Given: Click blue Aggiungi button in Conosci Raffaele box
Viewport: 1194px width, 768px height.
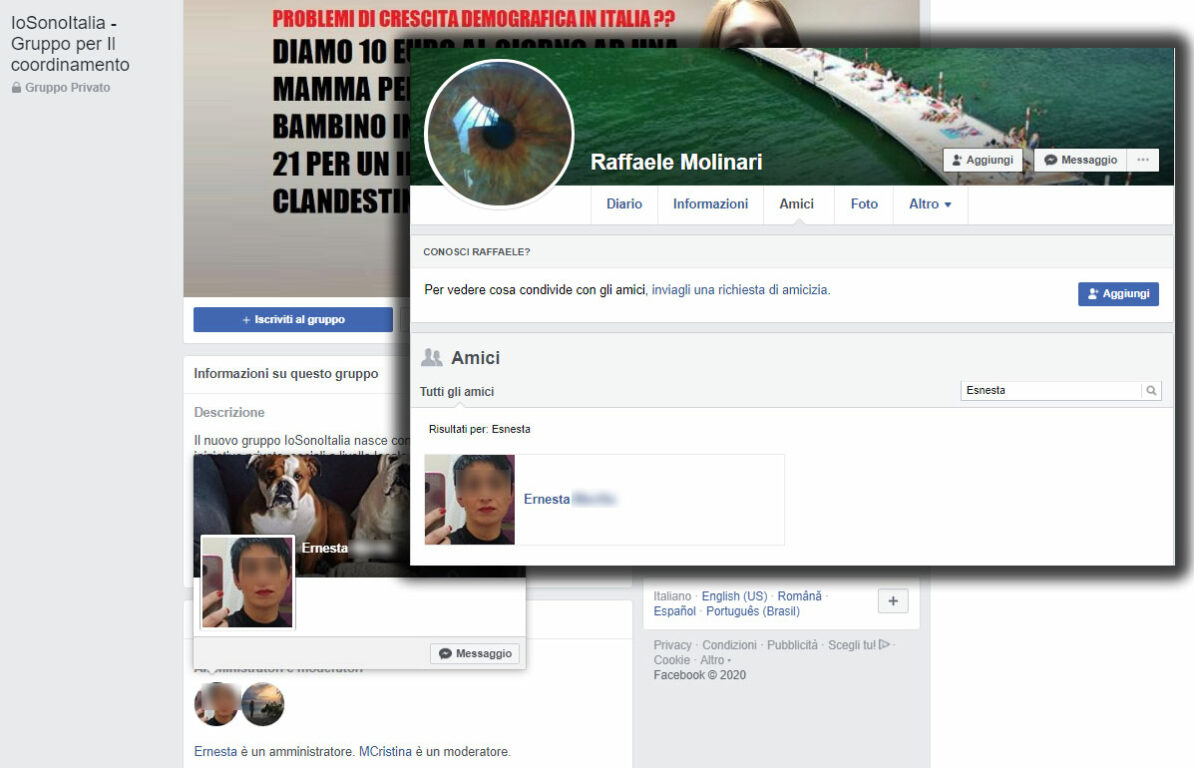Looking at the screenshot, I should click(1118, 294).
